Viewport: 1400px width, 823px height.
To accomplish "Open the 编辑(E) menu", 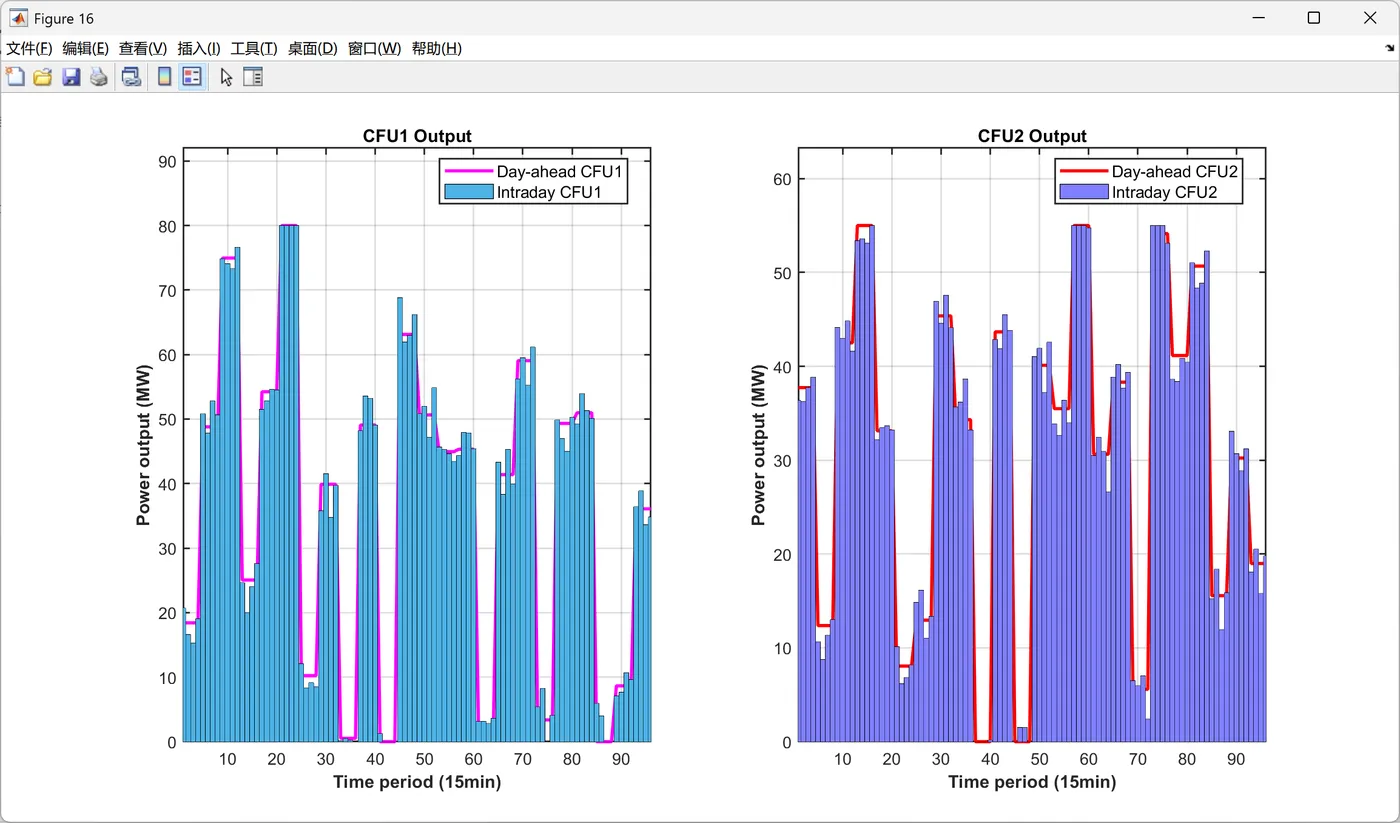I will (85, 48).
